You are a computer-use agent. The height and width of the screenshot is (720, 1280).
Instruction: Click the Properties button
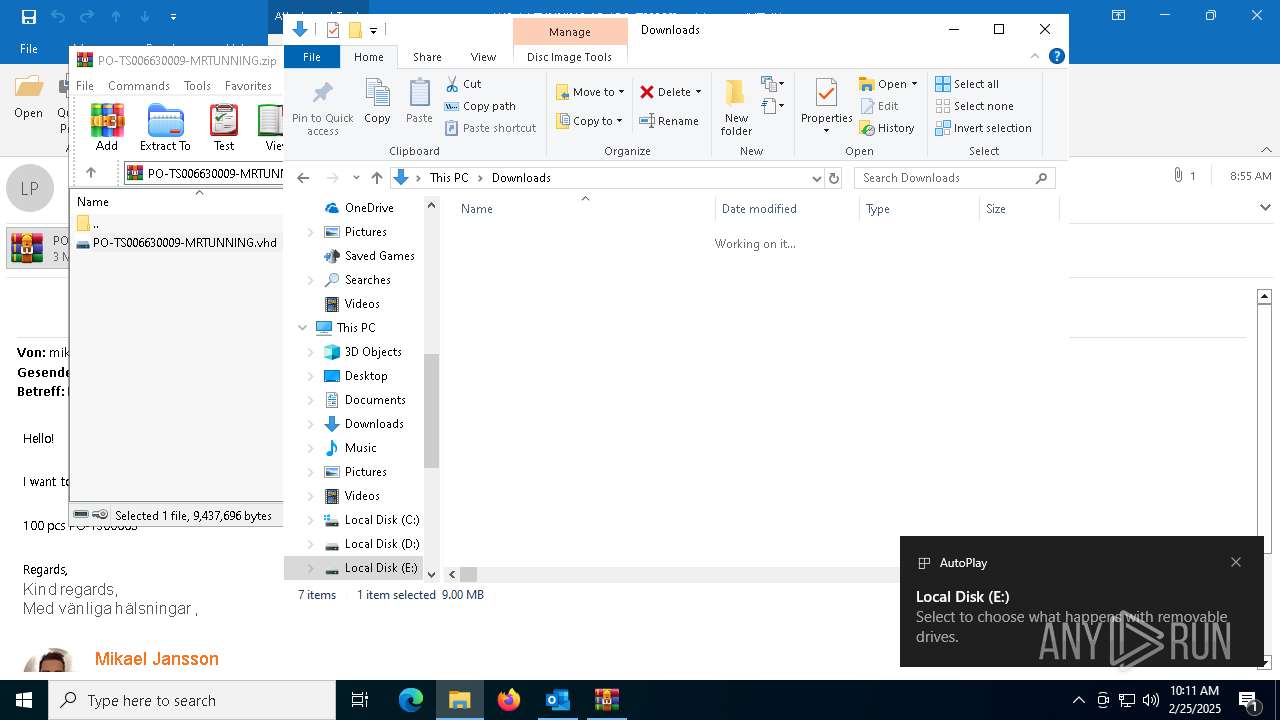click(x=826, y=108)
